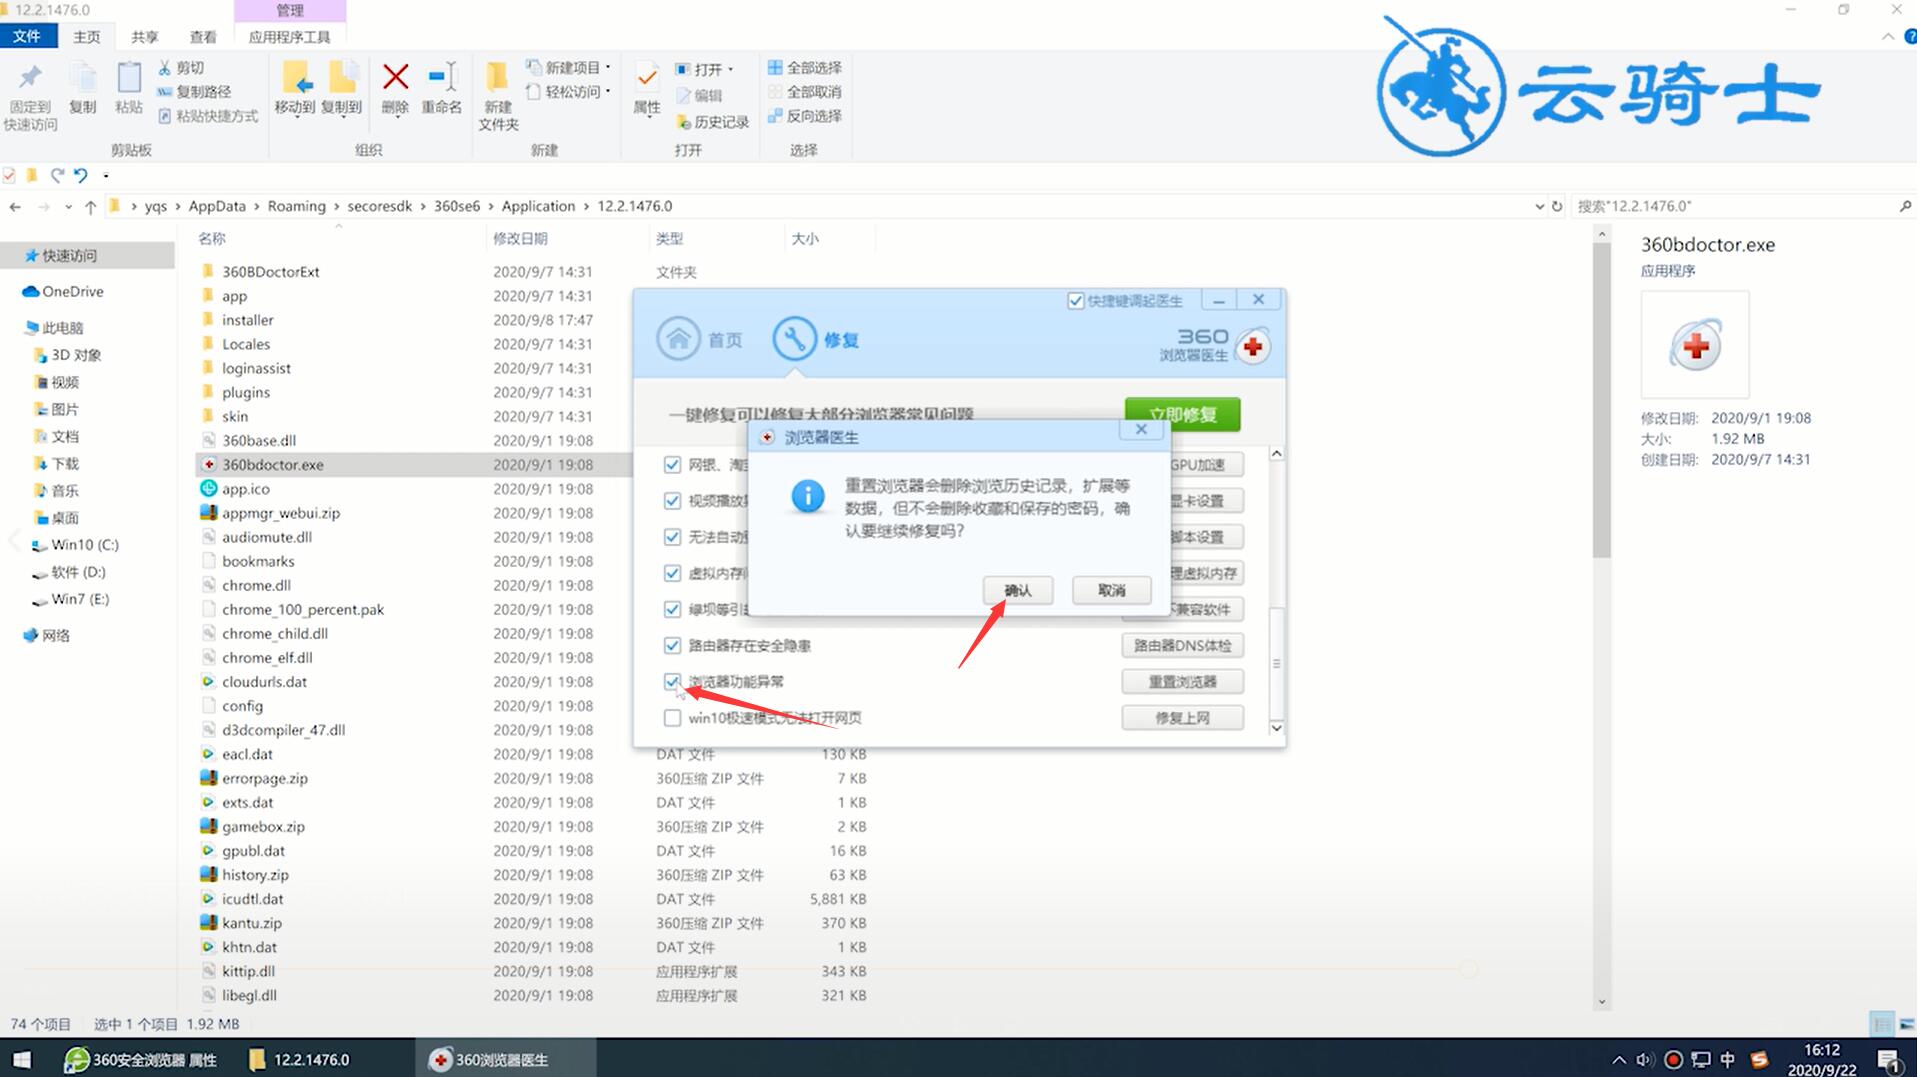Click the 360bdoctor.exe preview thumbnail
Screen dimensions: 1917x1077
point(1695,346)
